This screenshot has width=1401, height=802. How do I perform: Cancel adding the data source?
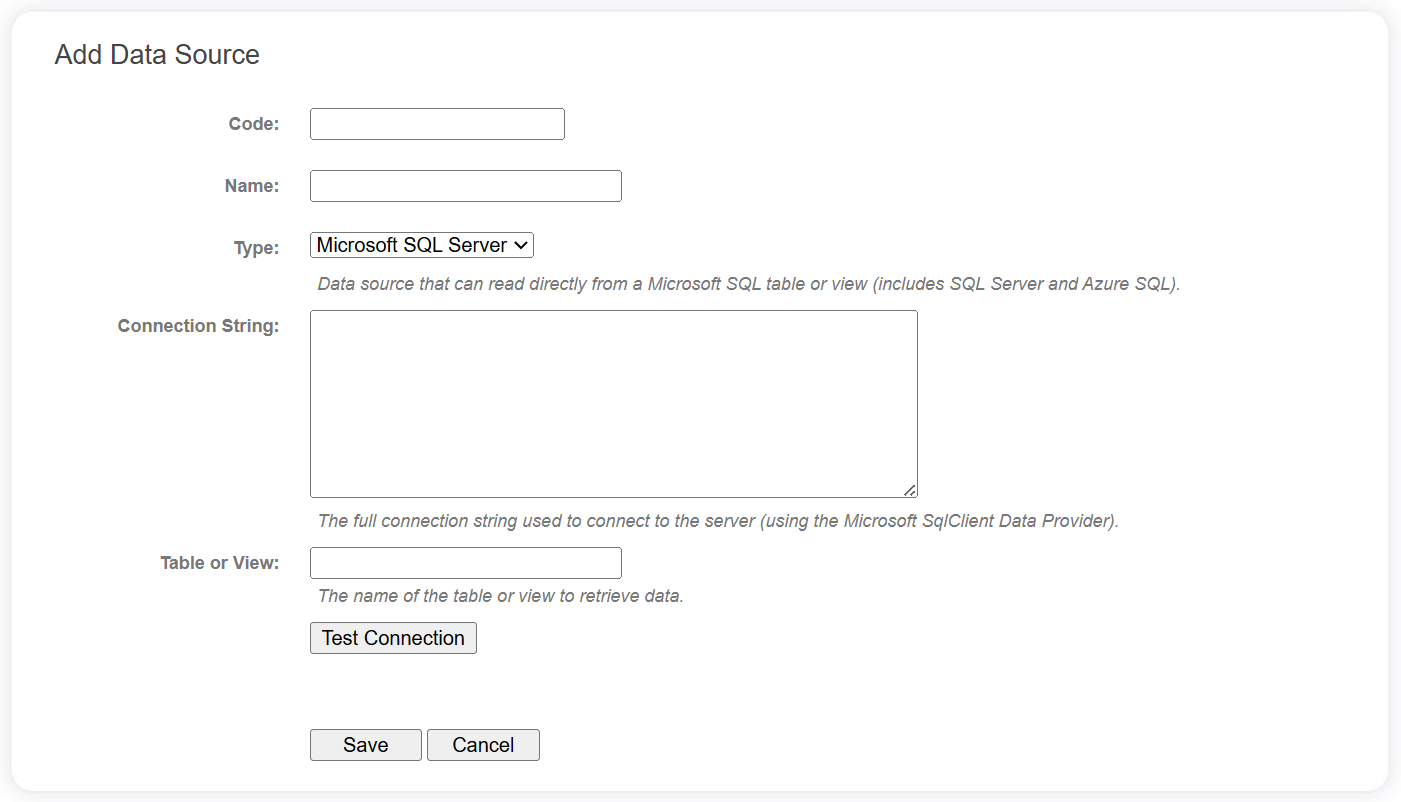click(x=483, y=744)
